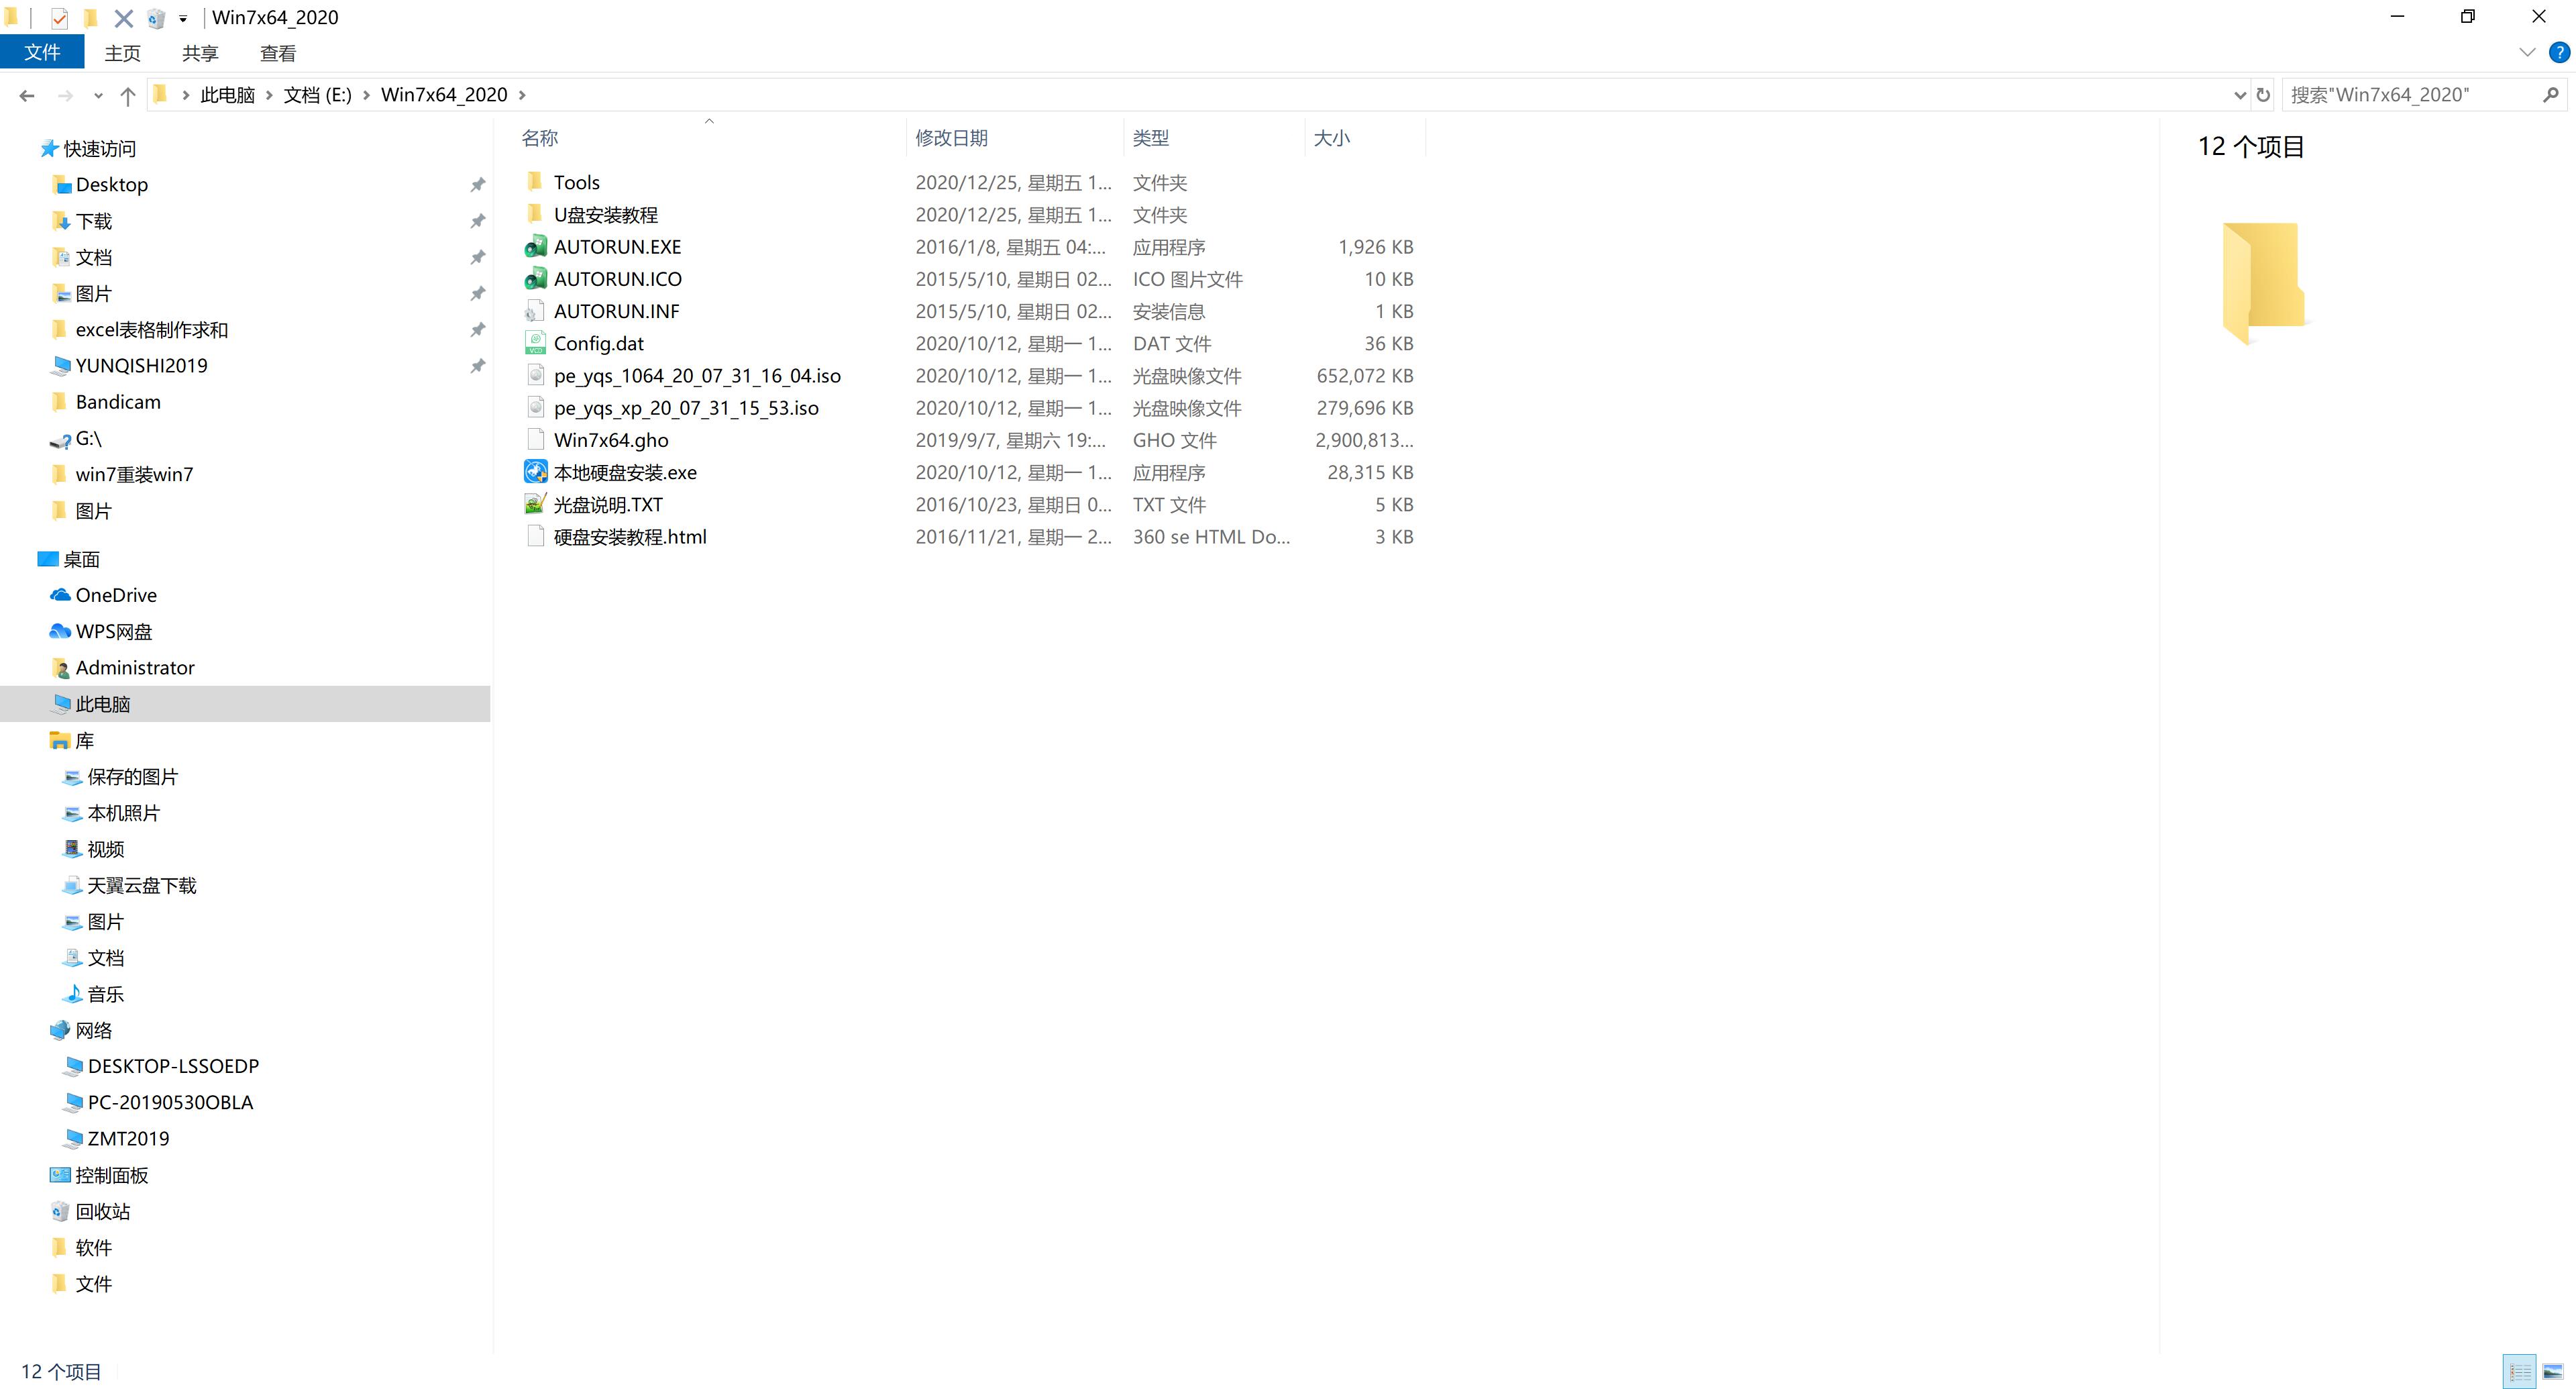The image size is (2576, 1389).
Task: Open the Tools folder
Action: click(x=580, y=181)
